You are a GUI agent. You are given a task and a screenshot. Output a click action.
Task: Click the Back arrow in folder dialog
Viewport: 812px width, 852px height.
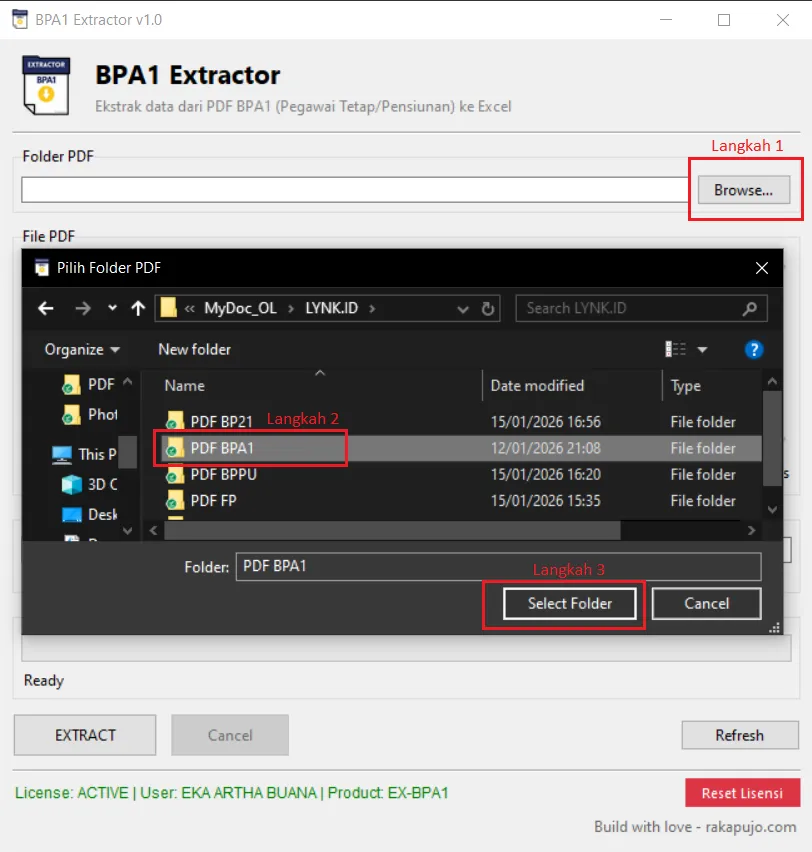(x=45, y=308)
